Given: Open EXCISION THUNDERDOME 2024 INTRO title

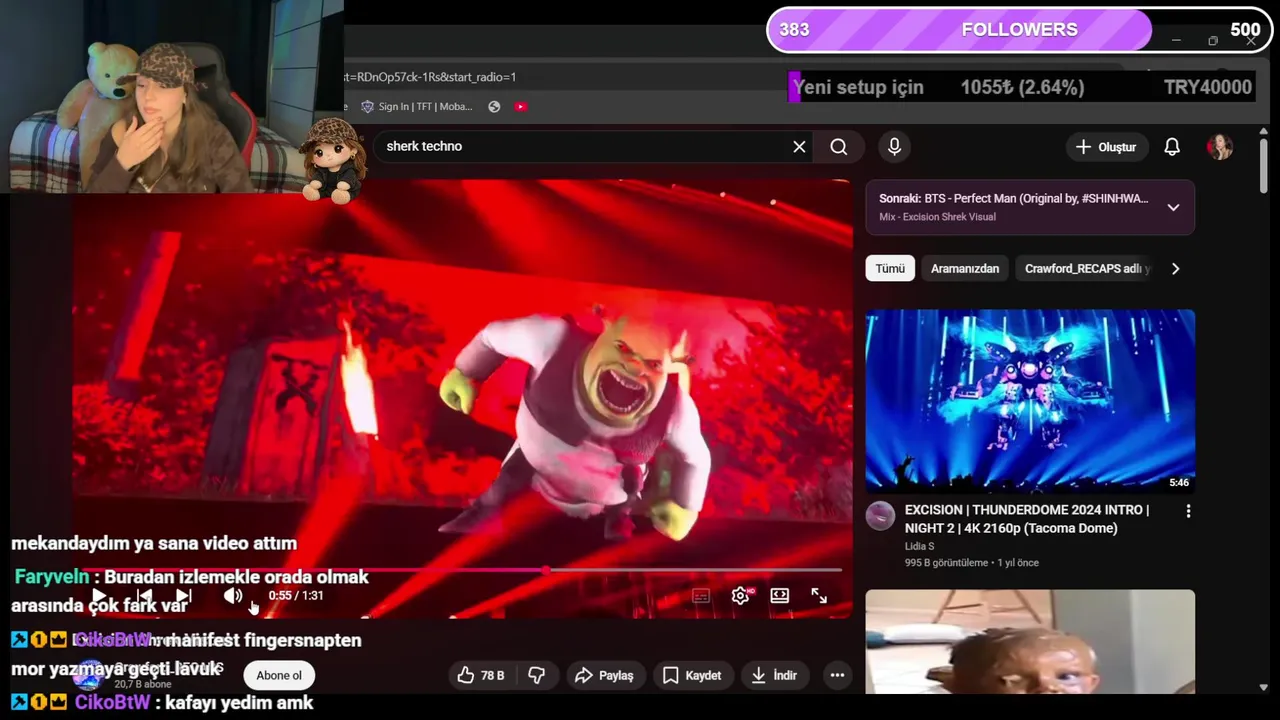Looking at the screenshot, I should tap(1027, 519).
